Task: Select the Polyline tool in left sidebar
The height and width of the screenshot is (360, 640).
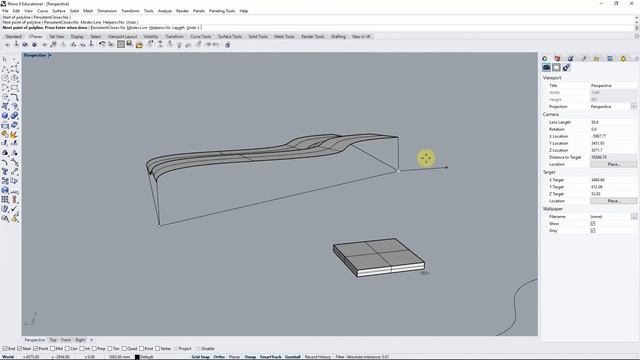Action: coord(5,69)
